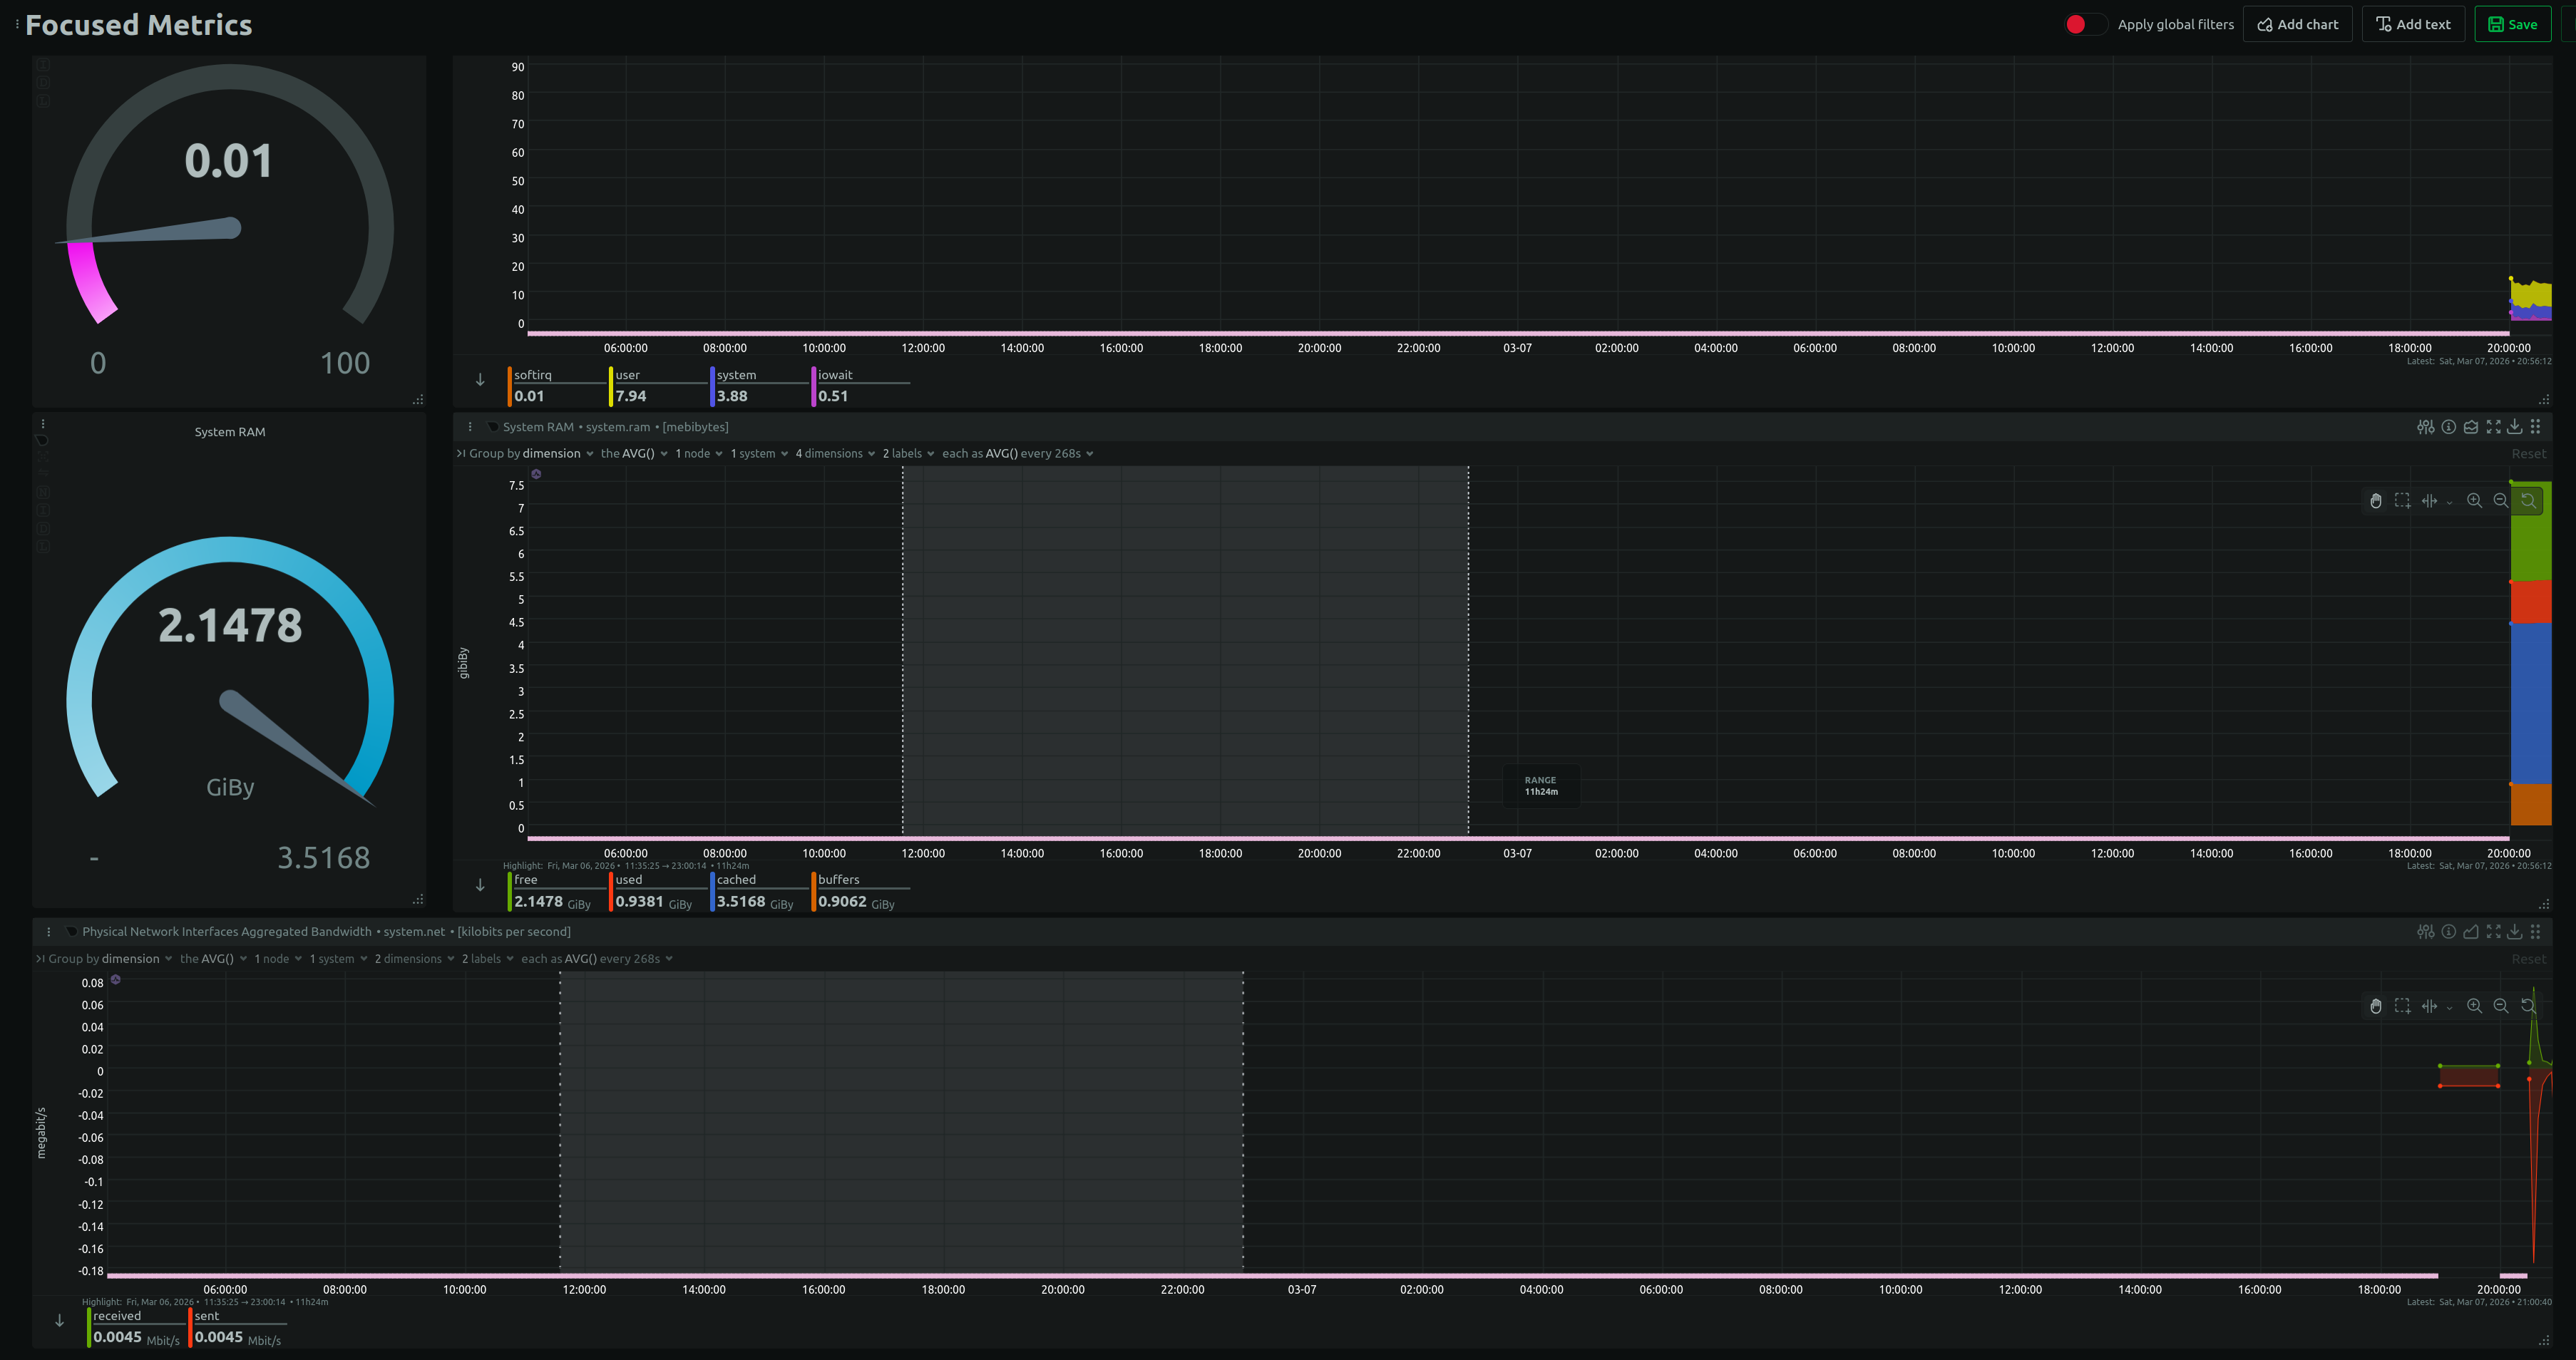Save the Focused Metrics dashboard
2576x1360 pixels.
[x=2512, y=23]
